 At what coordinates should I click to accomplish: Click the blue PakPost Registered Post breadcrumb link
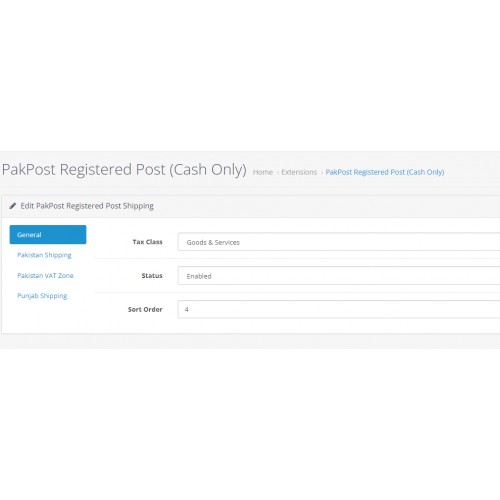(385, 172)
